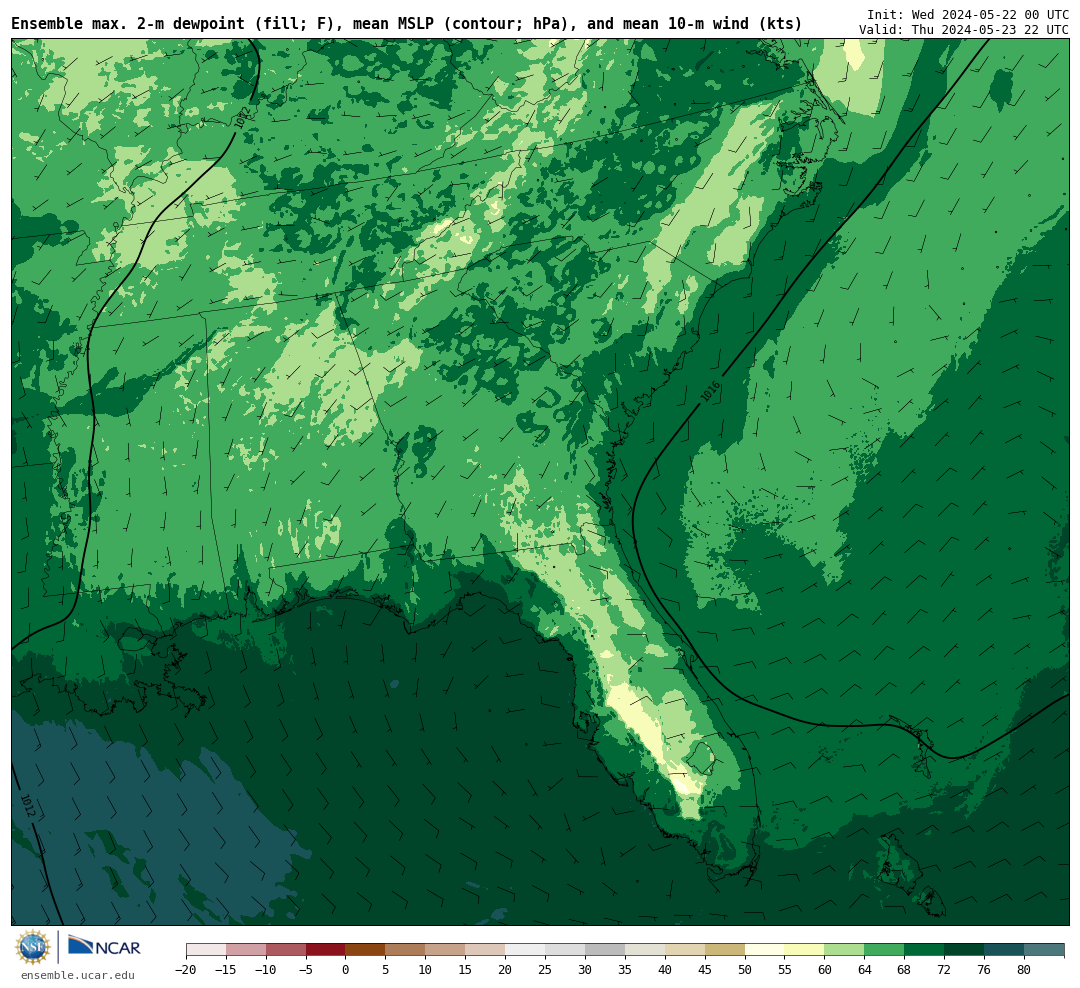1080x988 pixels.
Task: Click the 68 colorbar tick label
Action: 904,970
